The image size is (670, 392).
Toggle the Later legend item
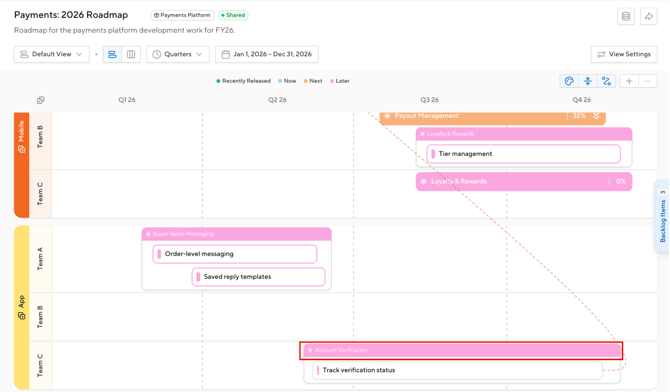pyautogui.click(x=339, y=81)
